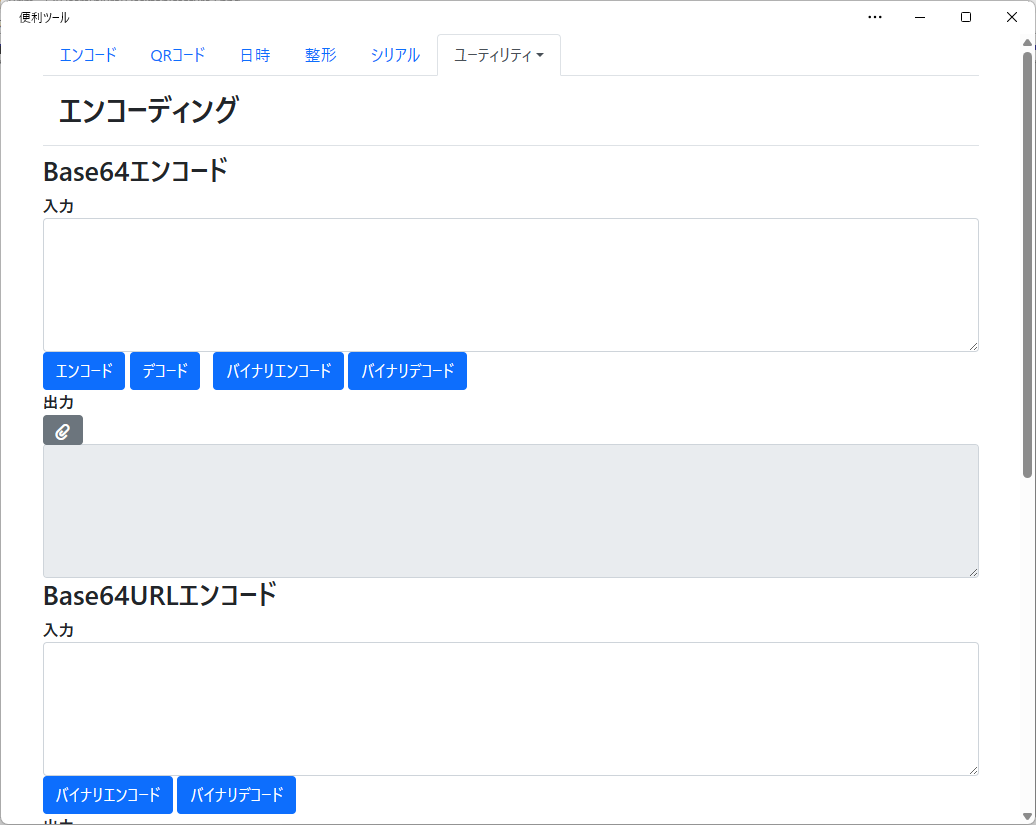1036x825 pixels.
Task: Click the Base64 デコード button
Action: [165, 371]
